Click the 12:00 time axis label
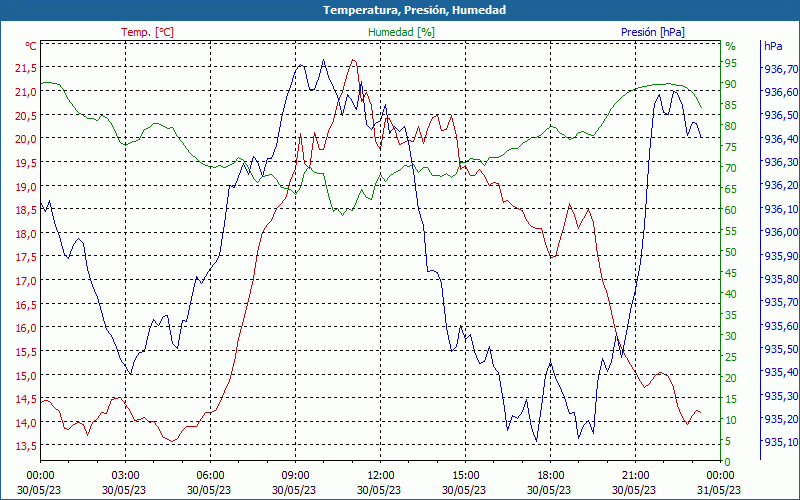The image size is (800, 500). 381,476
